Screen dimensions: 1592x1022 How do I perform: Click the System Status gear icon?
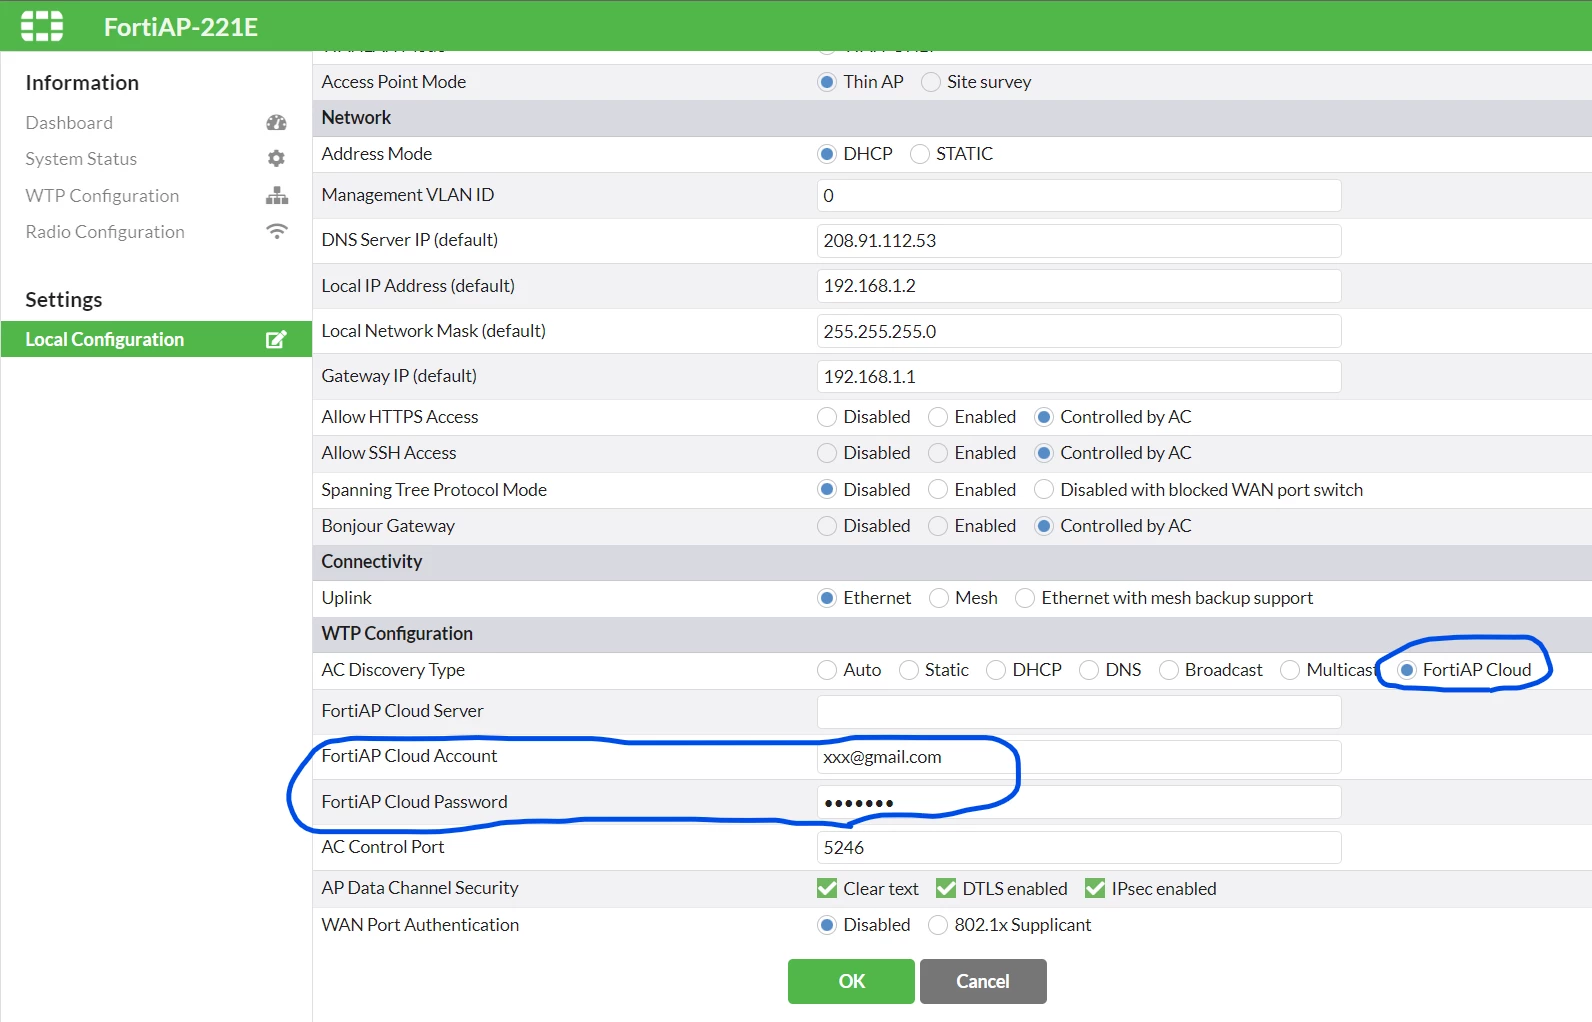pos(276,159)
